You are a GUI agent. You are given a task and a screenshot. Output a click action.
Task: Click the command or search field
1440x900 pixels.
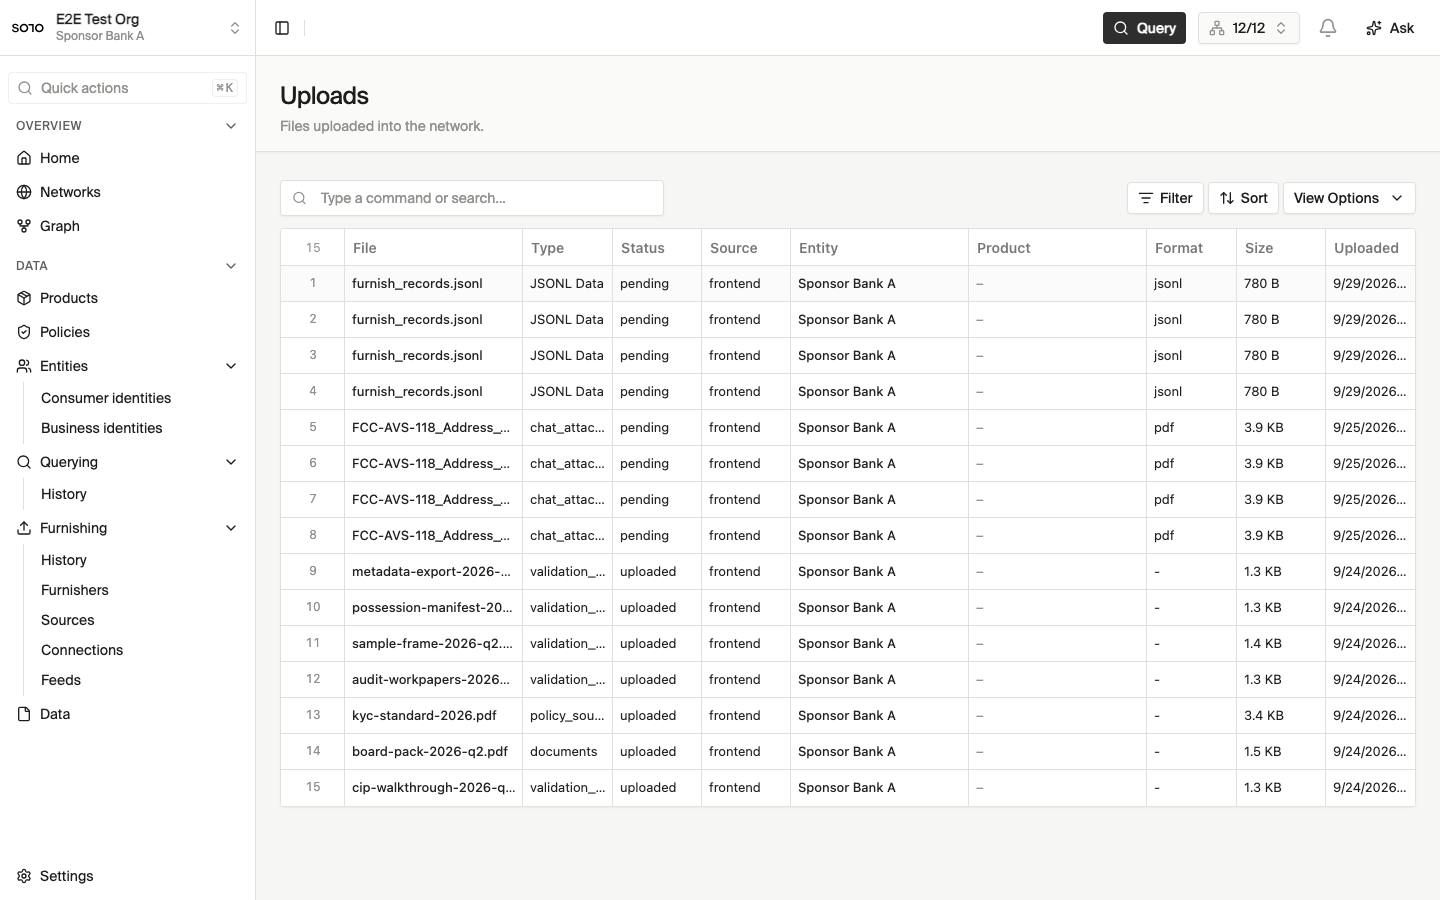click(x=472, y=198)
